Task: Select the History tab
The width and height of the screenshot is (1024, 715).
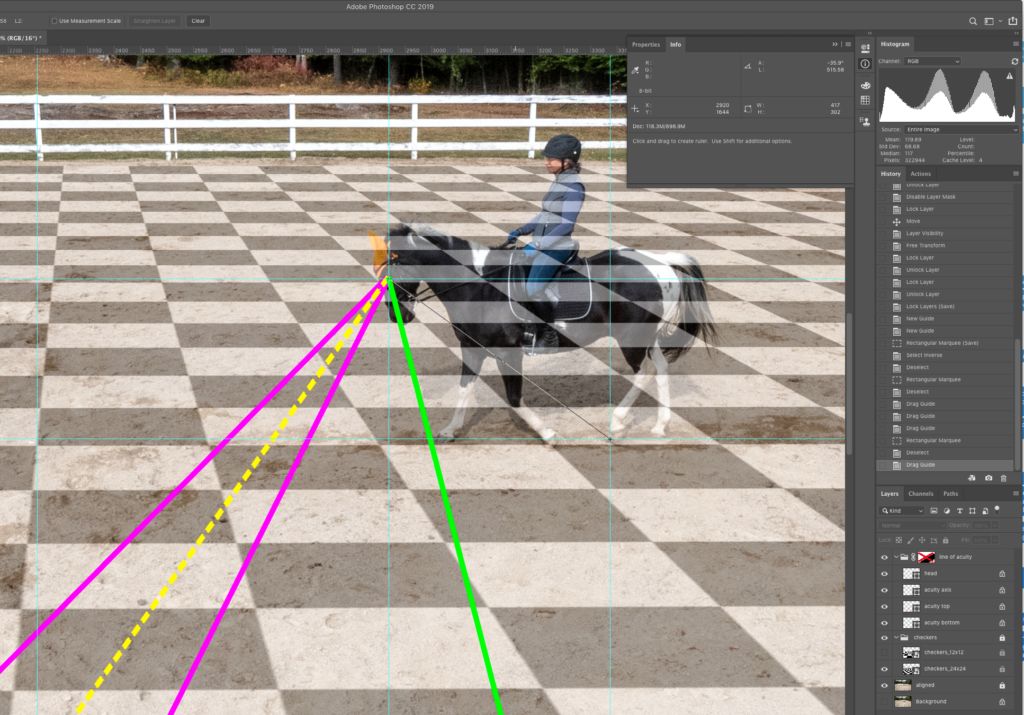Action: tap(890, 174)
